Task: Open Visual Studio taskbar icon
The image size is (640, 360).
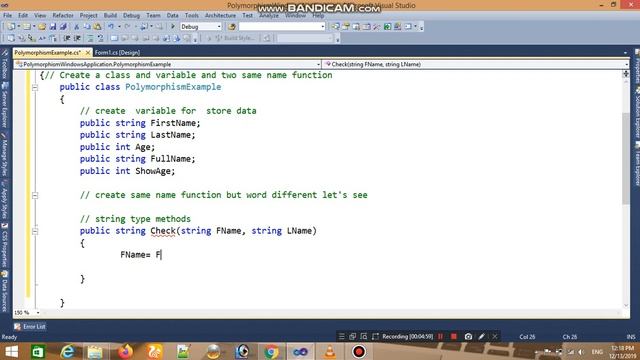Action: coord(300,352)
